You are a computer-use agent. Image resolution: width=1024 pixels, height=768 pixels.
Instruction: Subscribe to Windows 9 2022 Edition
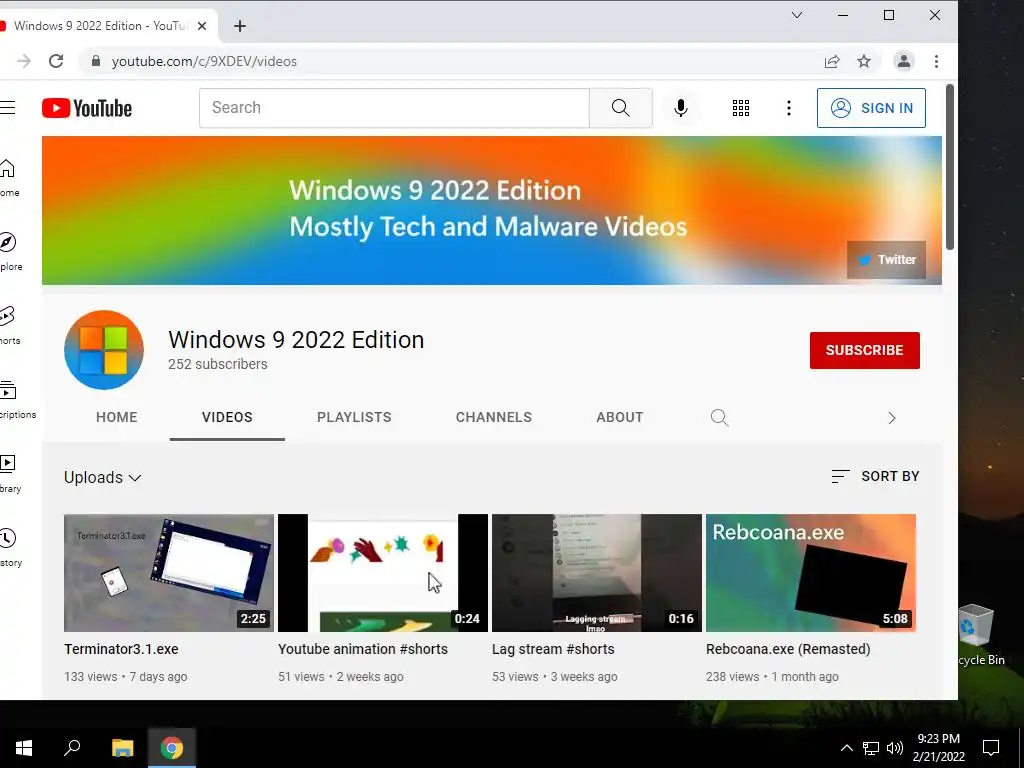coord(865,350)
